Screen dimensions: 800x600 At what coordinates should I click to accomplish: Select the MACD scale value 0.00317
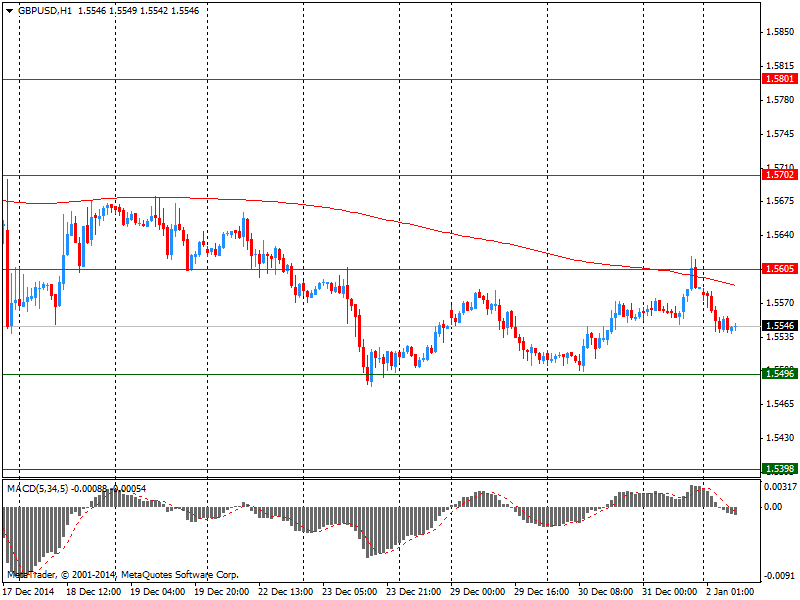(x=780, y=487)
